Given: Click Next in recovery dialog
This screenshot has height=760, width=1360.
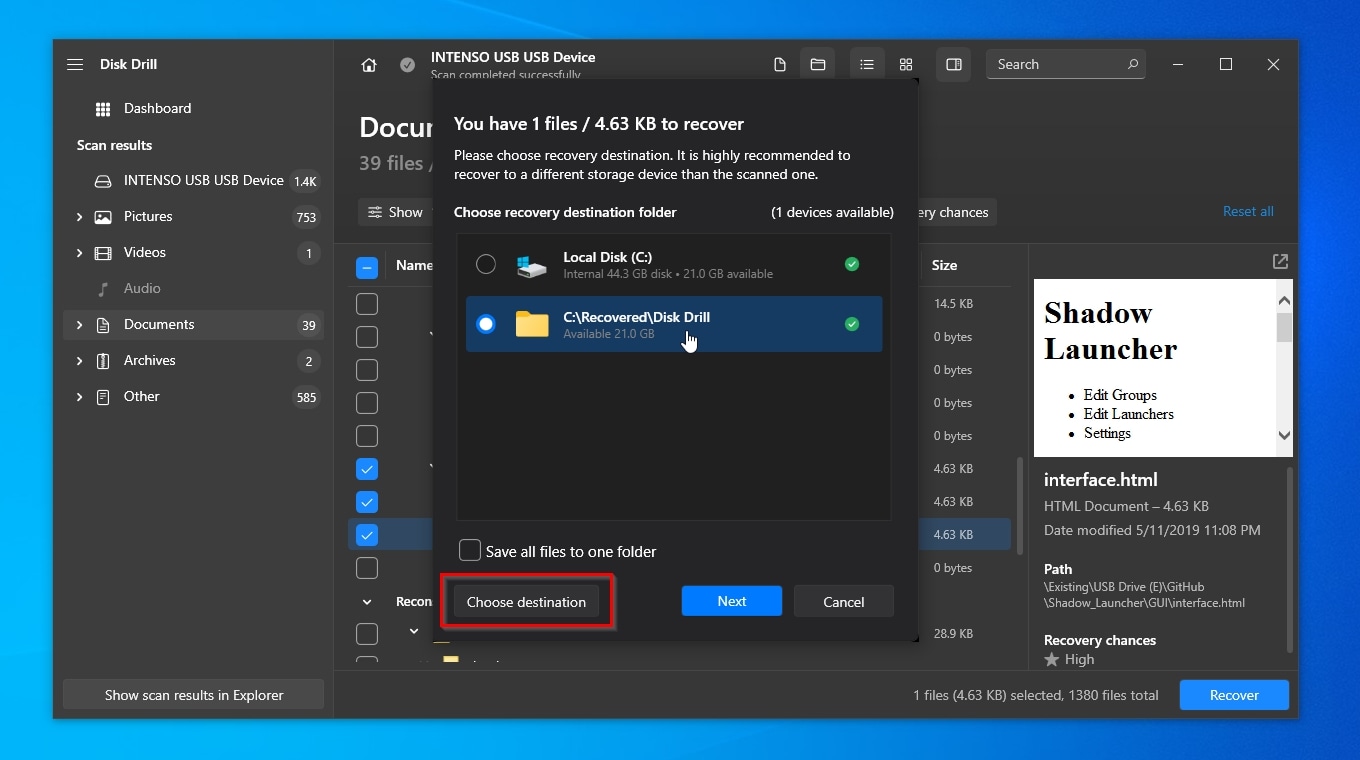Looking at the screenshot, I should pos(732,601).
